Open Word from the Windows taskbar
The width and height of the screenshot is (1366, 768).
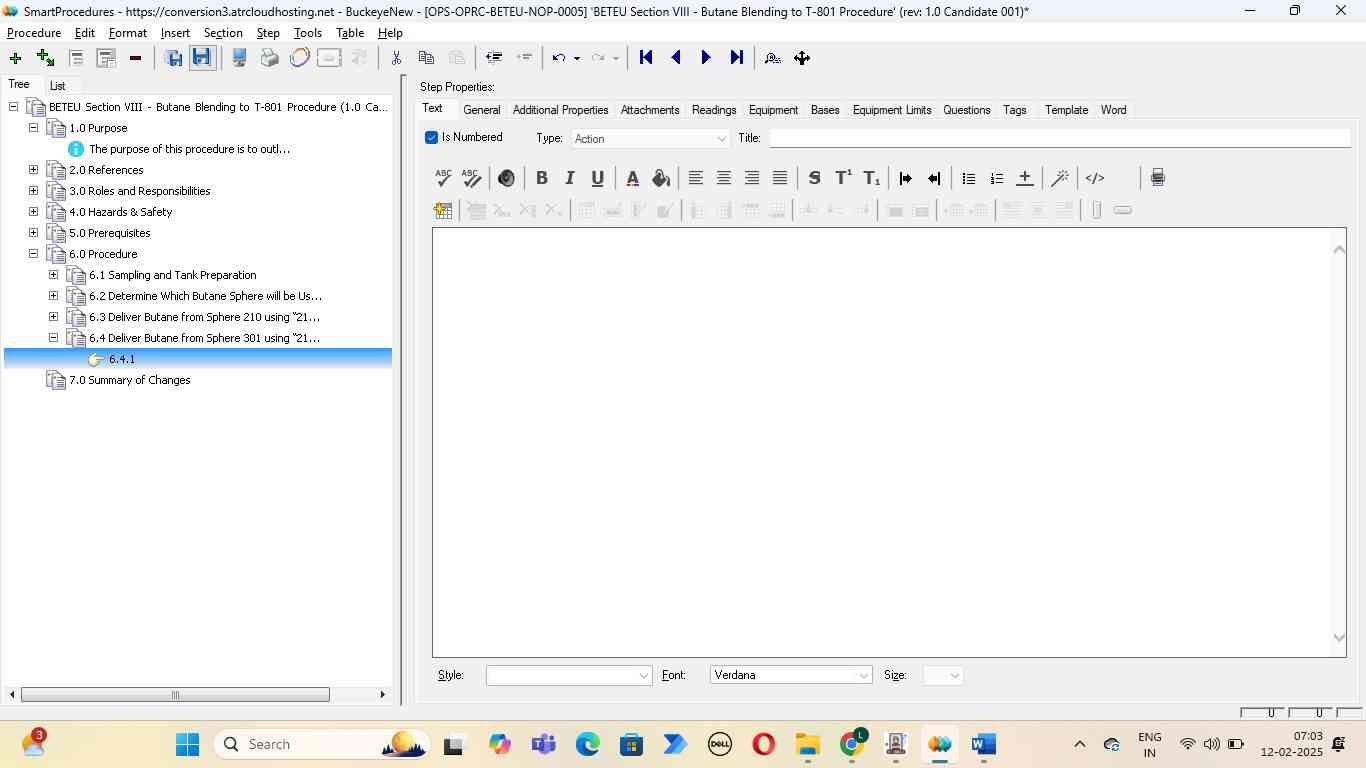[983, 744]
